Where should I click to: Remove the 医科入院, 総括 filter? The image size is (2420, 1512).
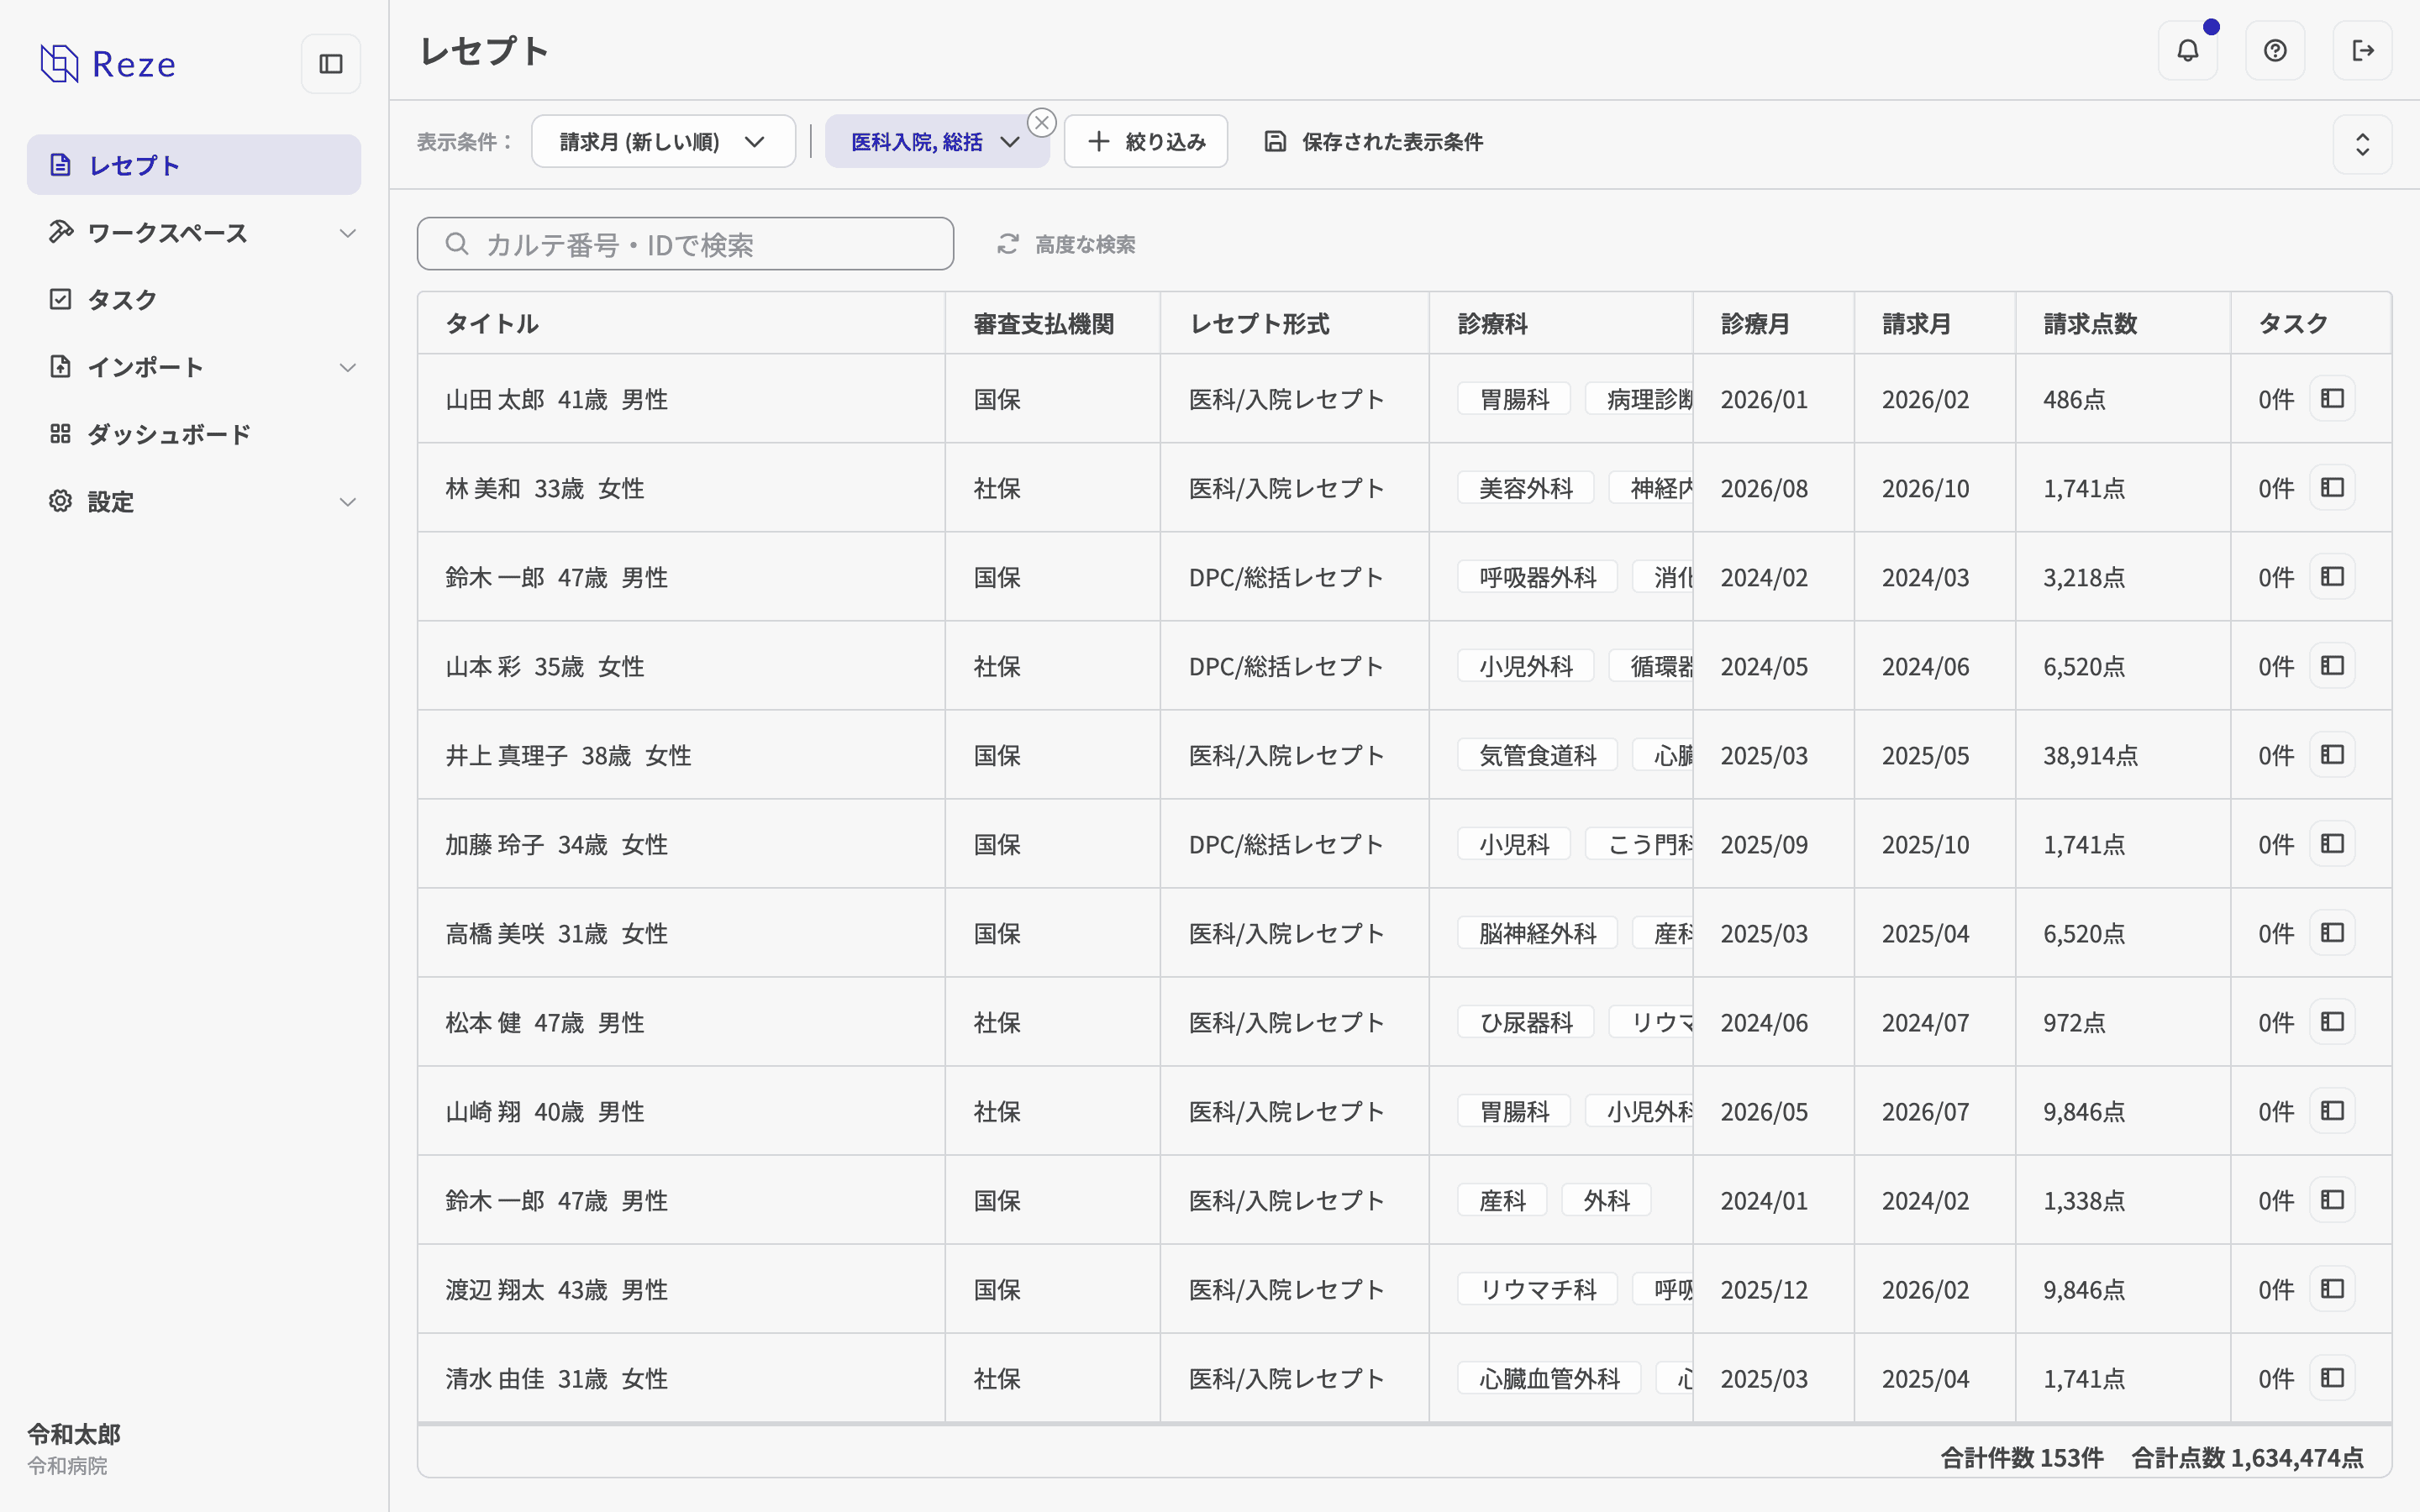click(x=1042, y=122)
